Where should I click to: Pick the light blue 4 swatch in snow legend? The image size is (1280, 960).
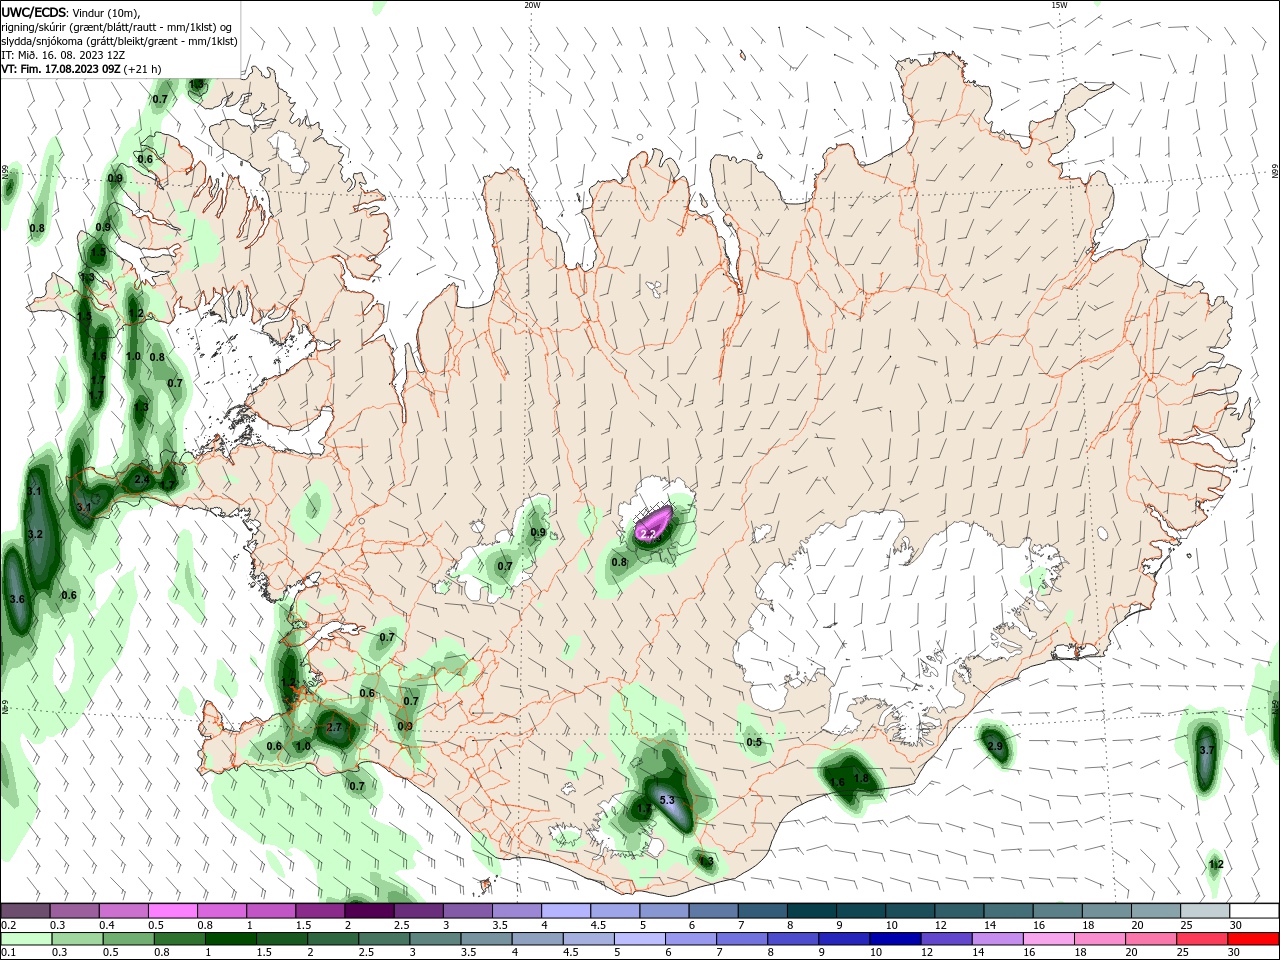566,910
